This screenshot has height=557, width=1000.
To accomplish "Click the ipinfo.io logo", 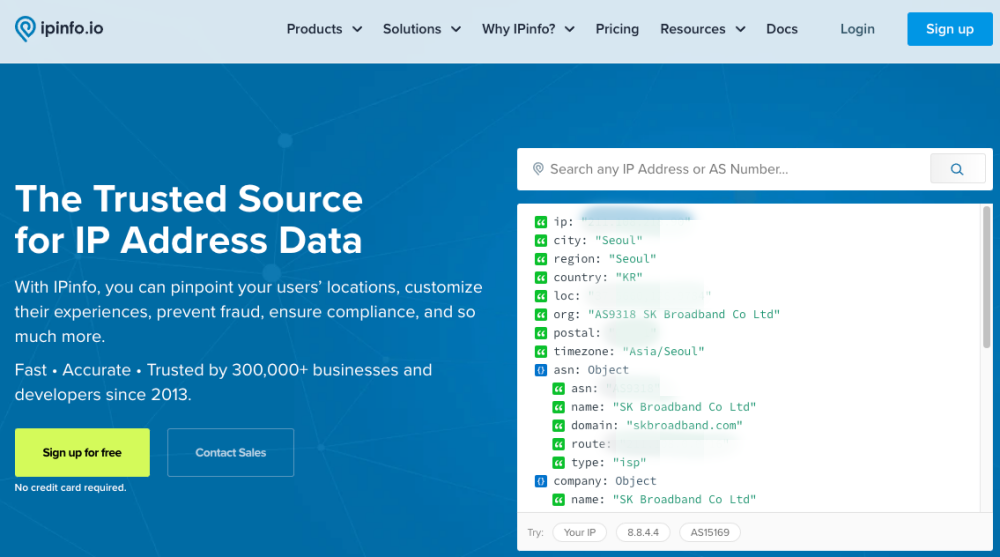I will click(59, 29).
